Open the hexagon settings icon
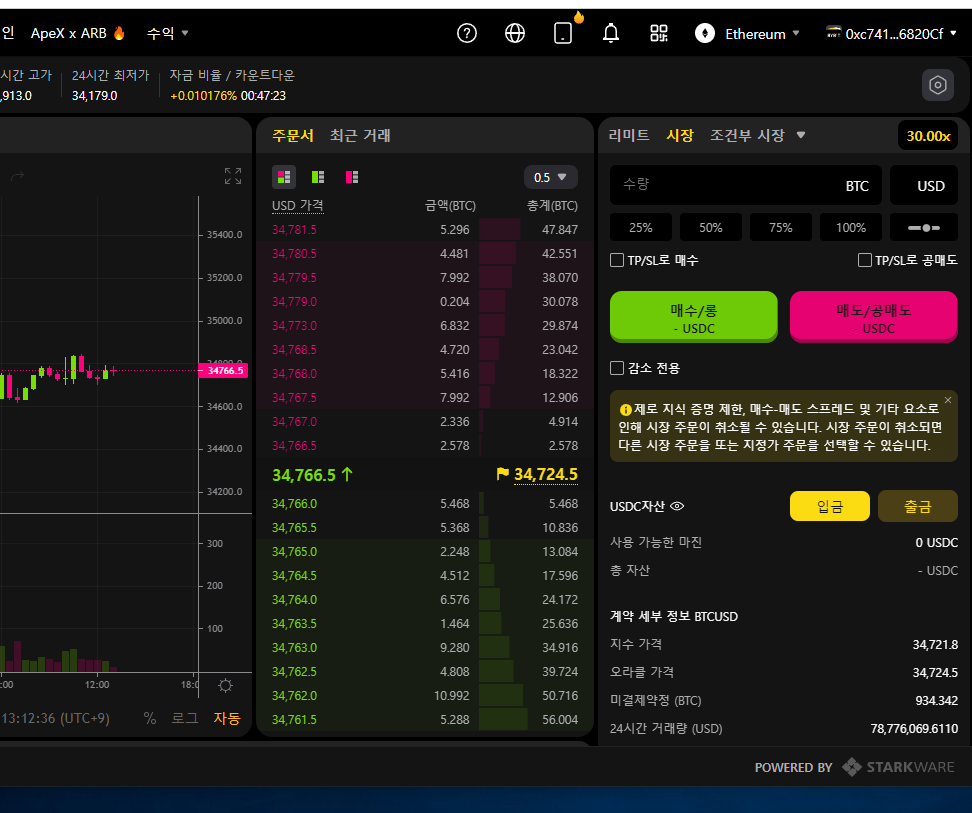The image size is (972, 813). 937,85
